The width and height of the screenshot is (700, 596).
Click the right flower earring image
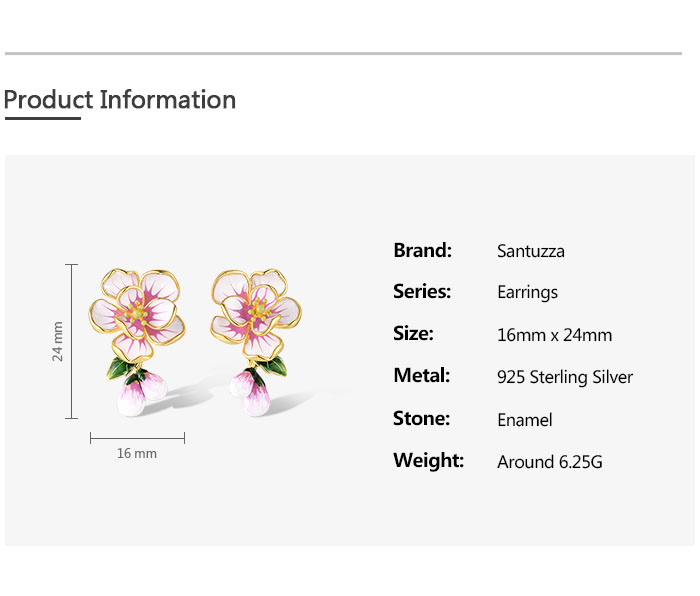[x=256, y=335]
